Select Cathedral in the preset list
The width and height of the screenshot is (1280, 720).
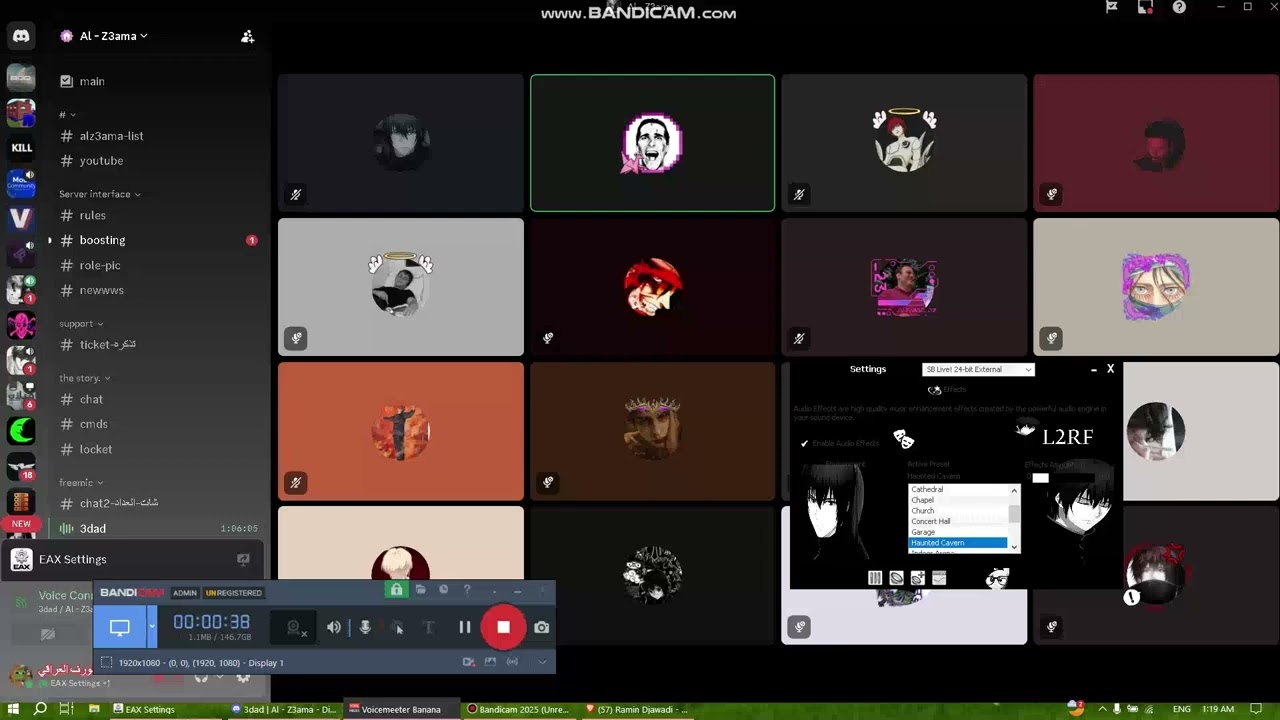click(x=958, y=489)
